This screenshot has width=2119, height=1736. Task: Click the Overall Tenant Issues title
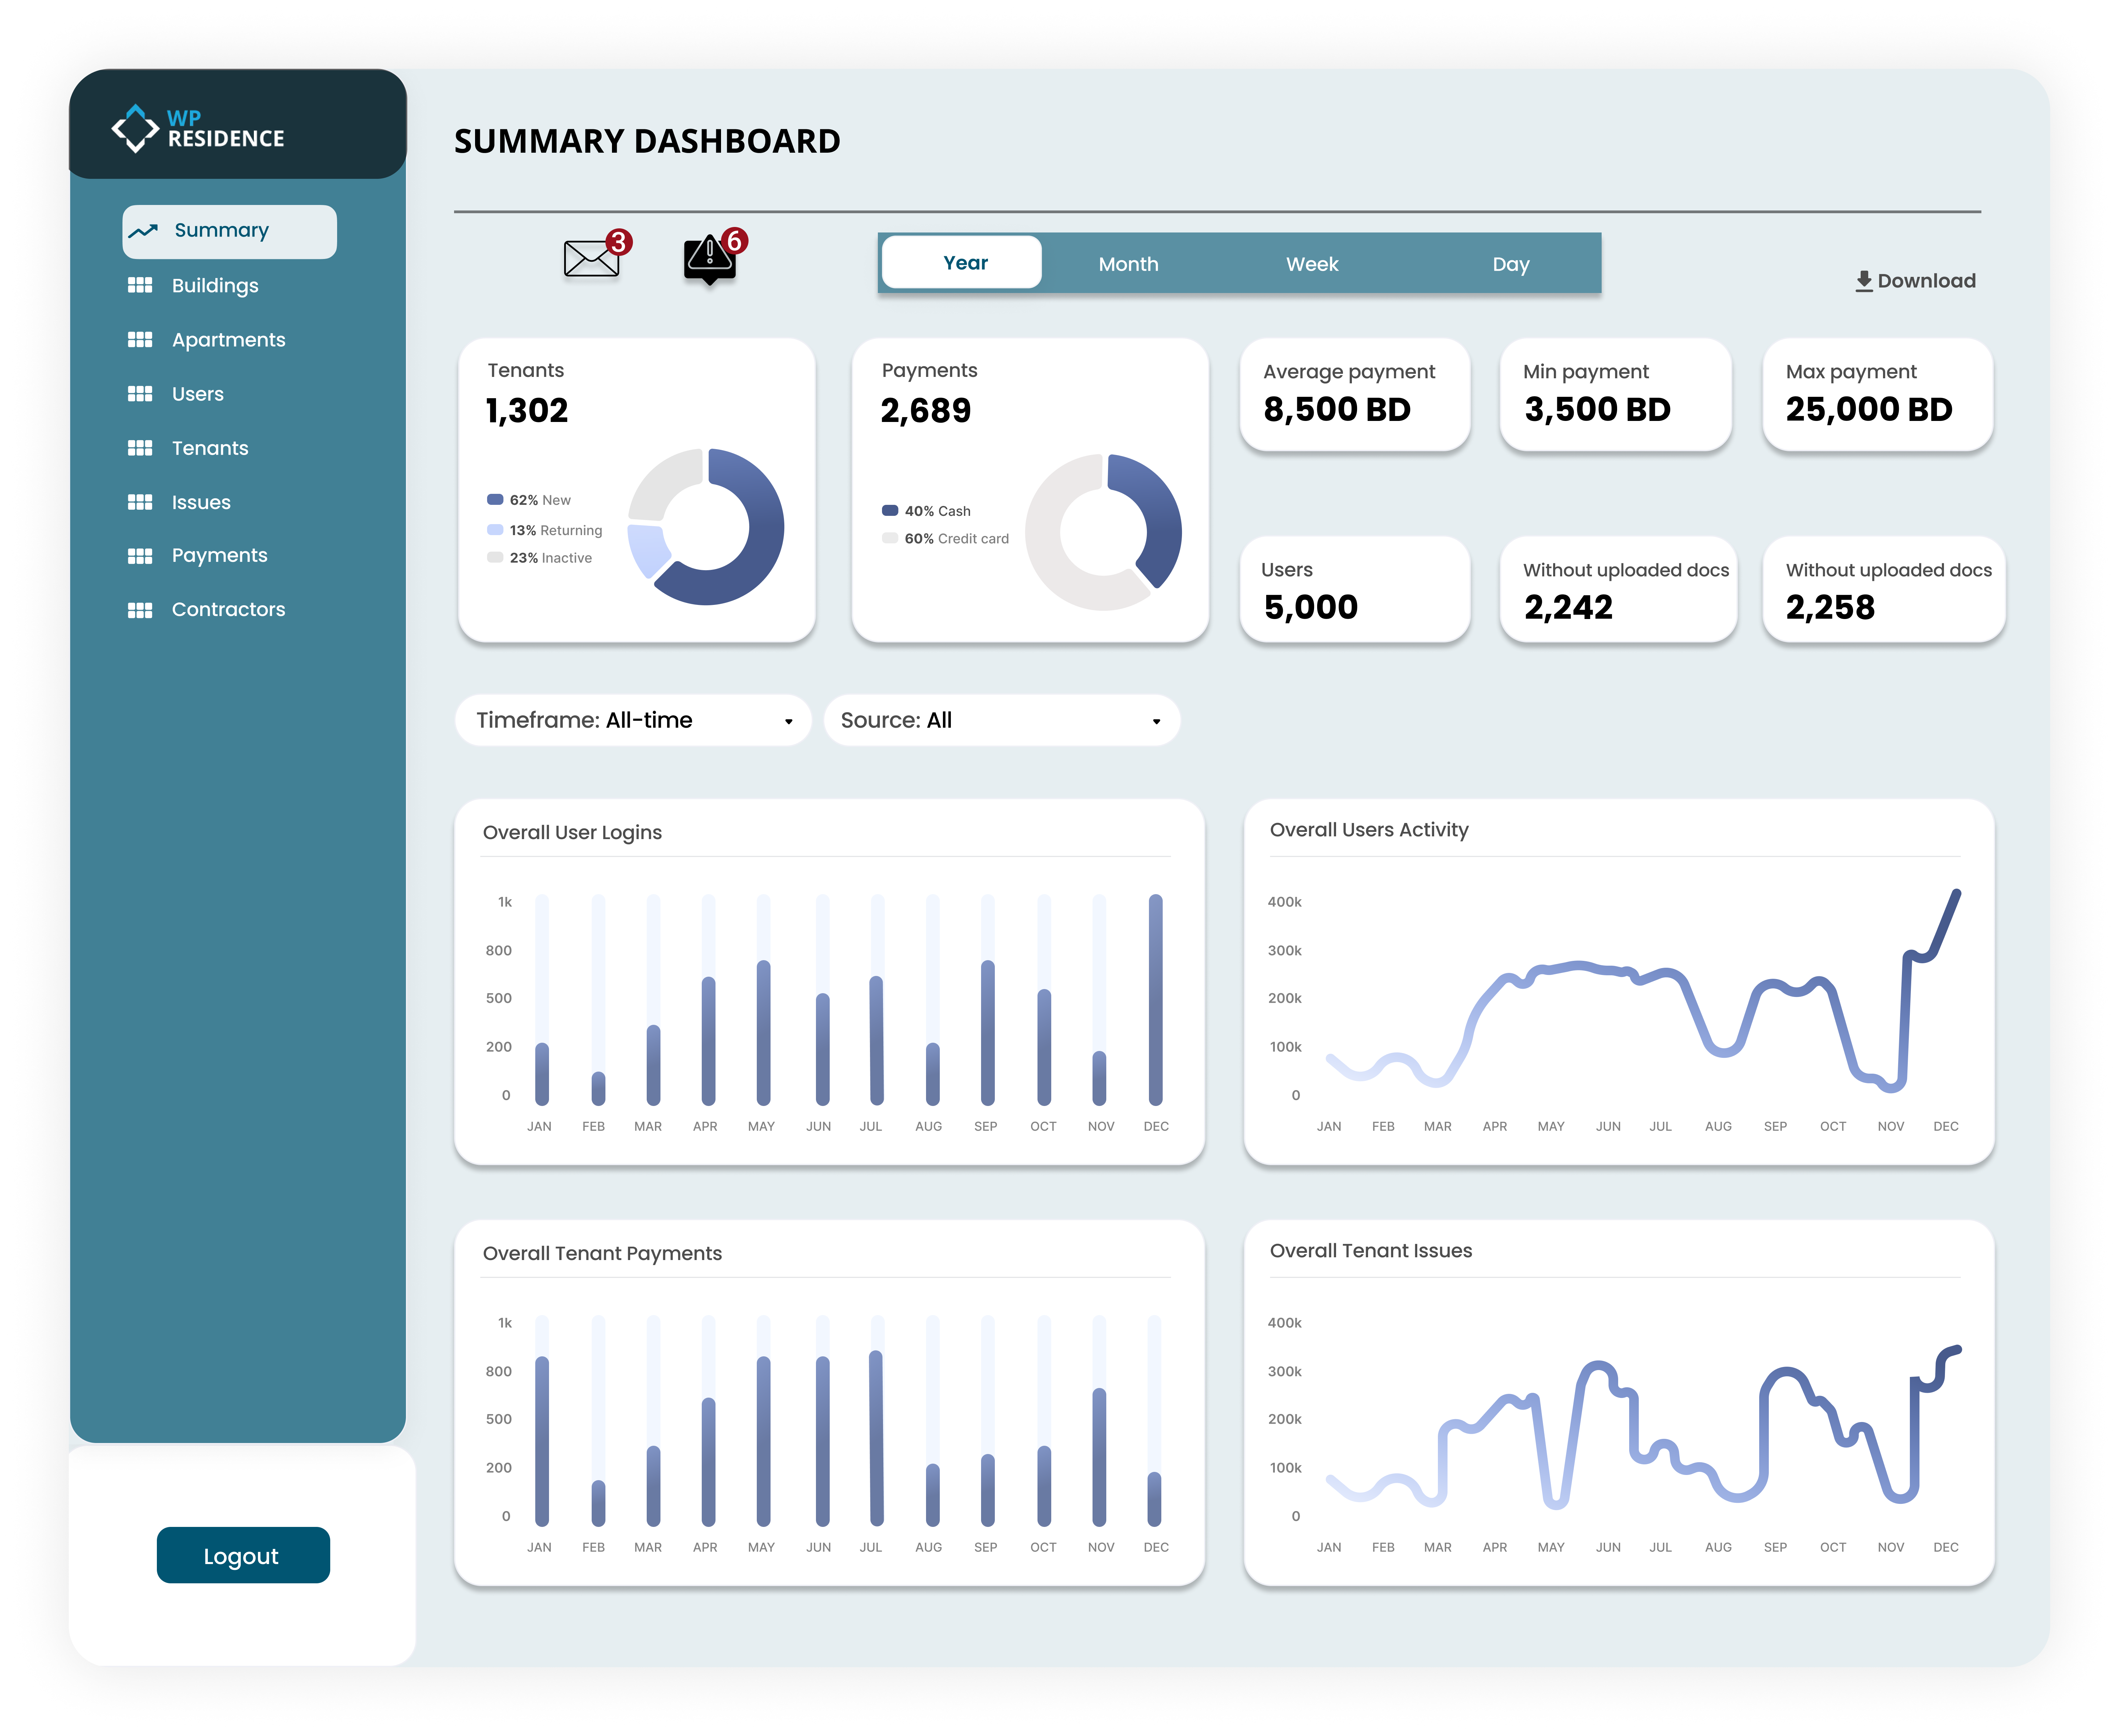(1371, 1251)
